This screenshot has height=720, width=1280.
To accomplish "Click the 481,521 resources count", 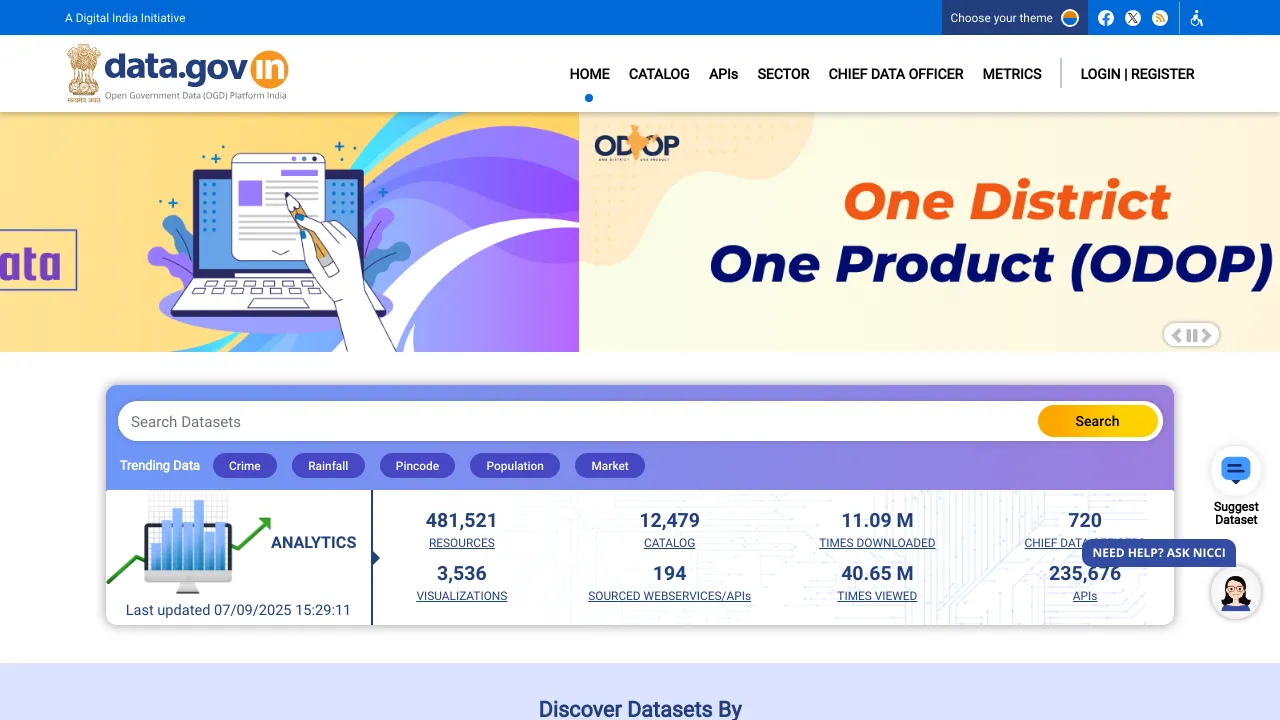I will pyautogui.click(x=462, y=520).
